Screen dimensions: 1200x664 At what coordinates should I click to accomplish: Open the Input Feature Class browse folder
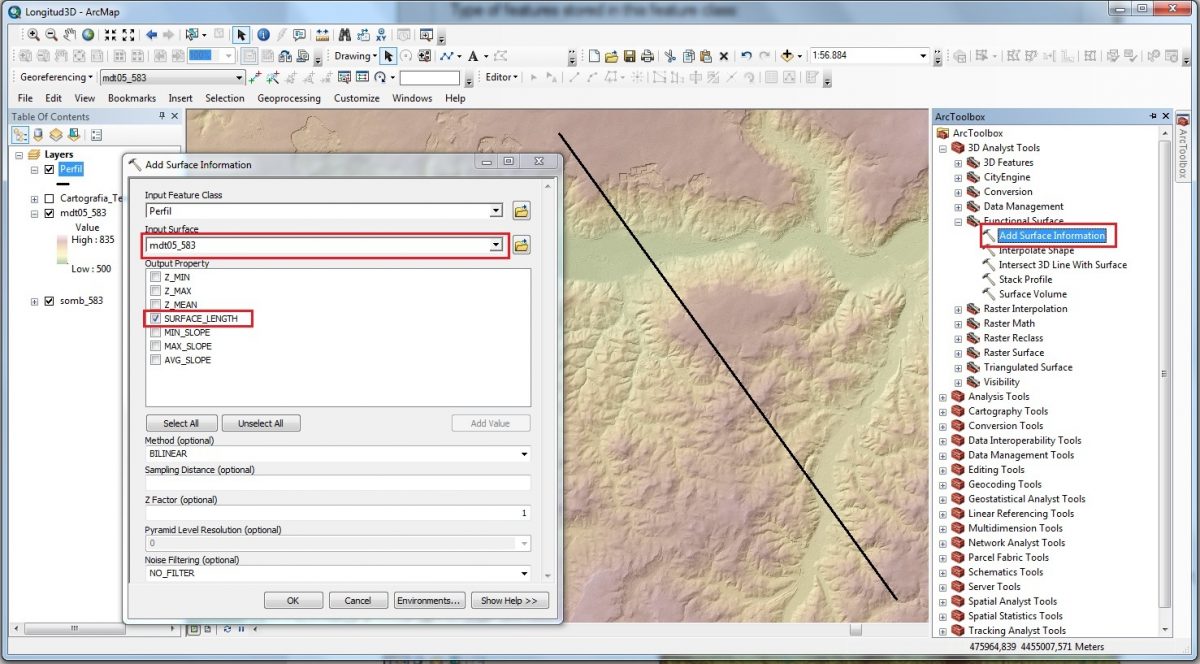521,211
